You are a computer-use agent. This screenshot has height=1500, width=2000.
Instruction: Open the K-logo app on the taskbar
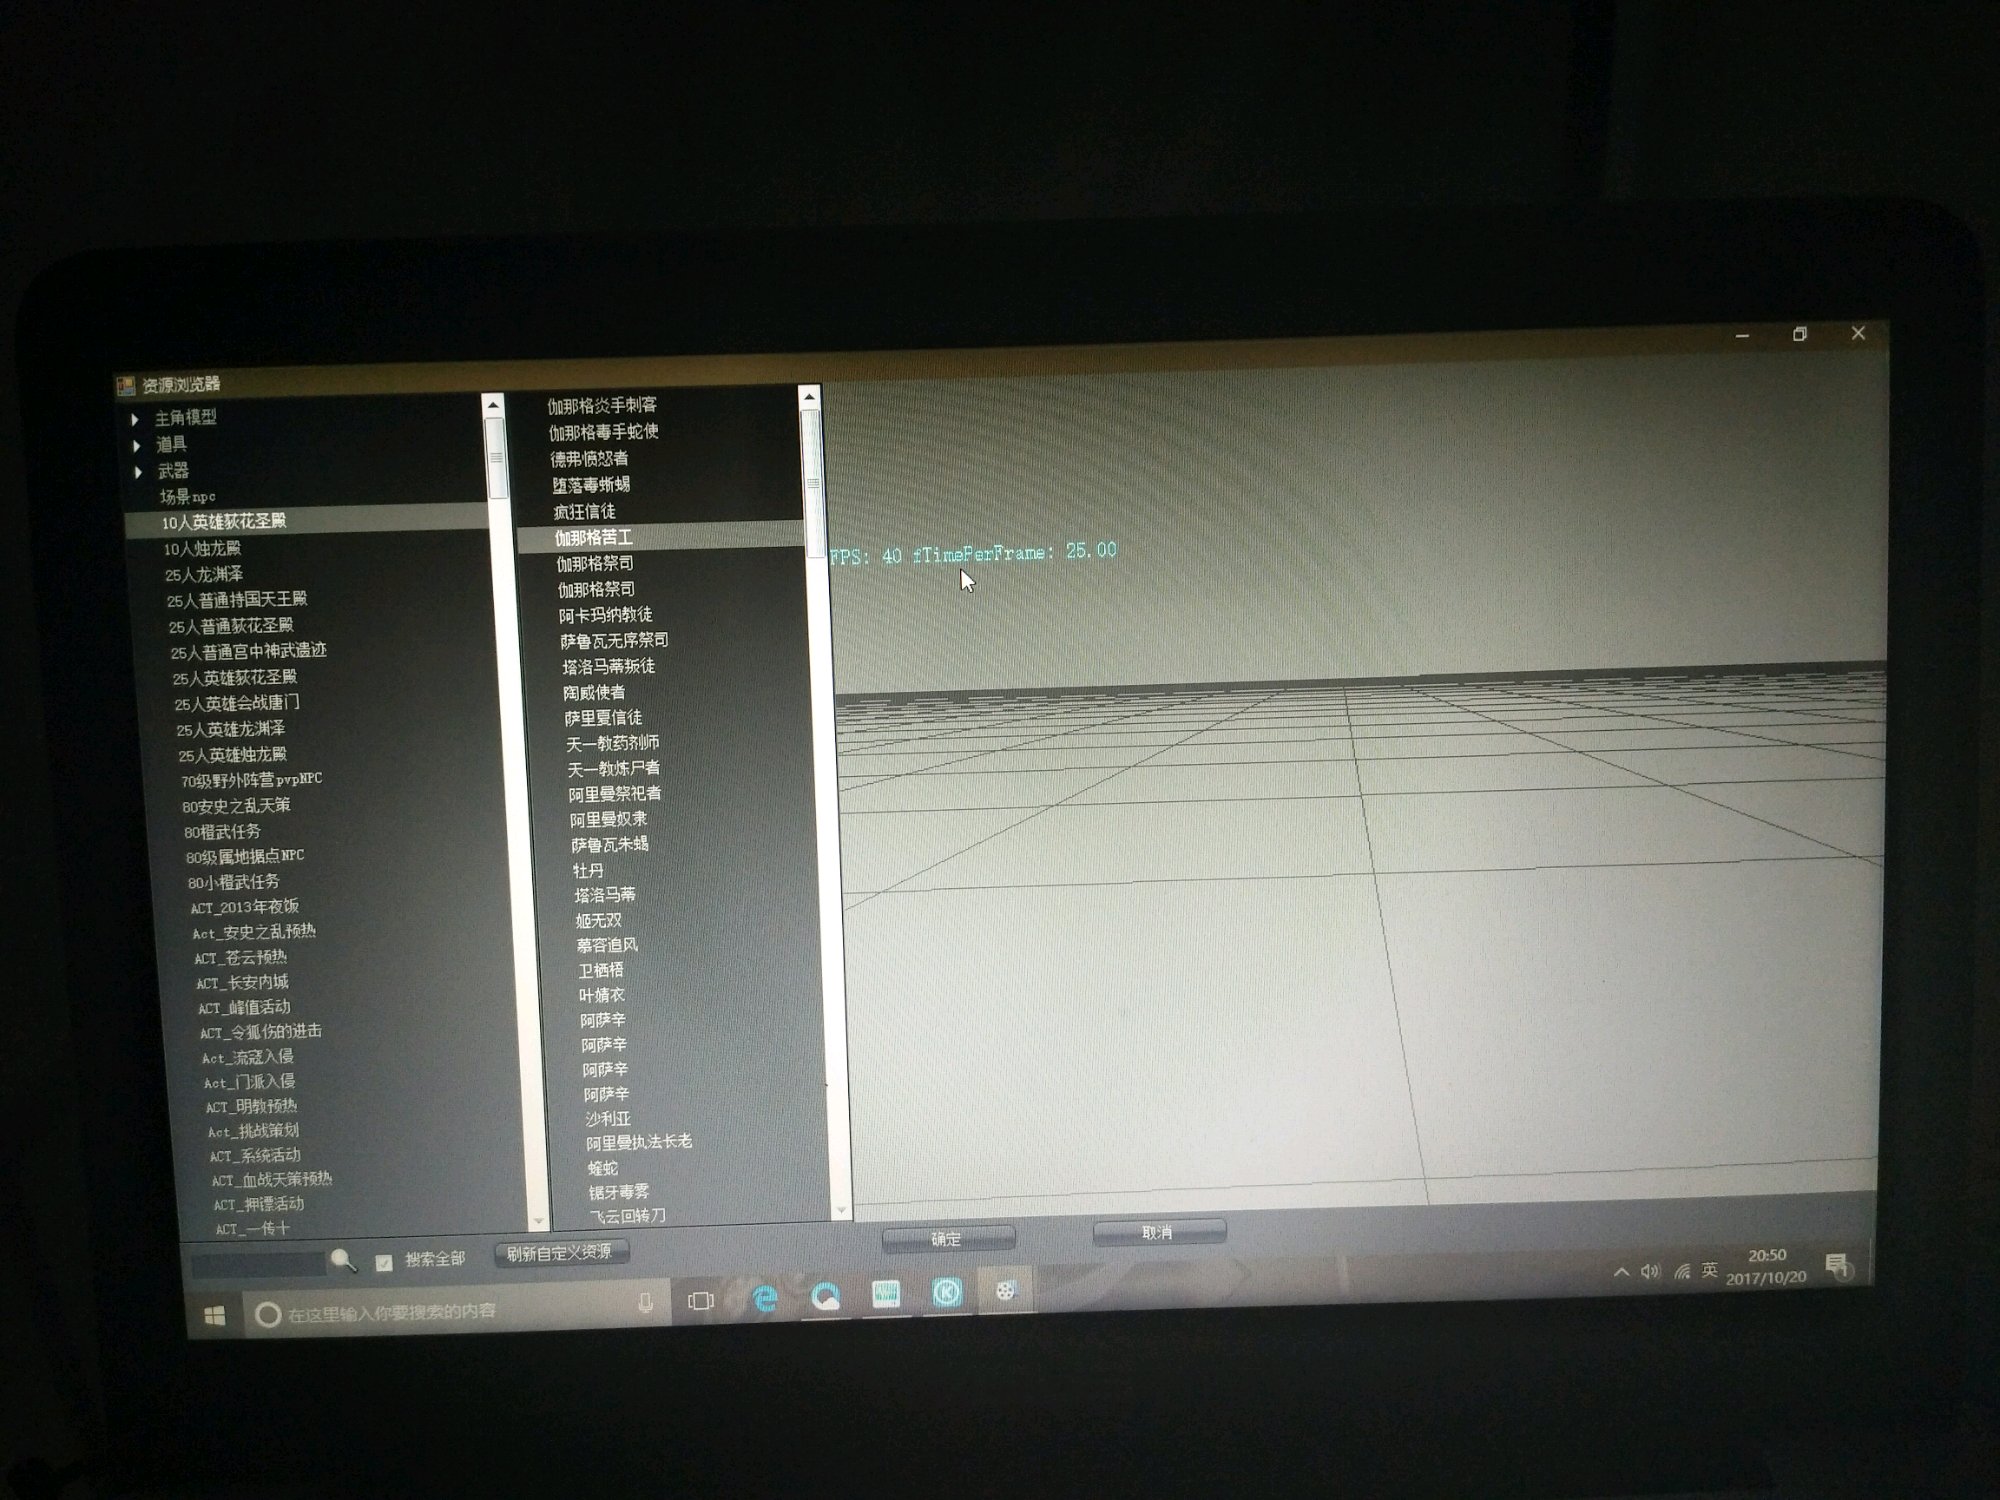[x=946, y=1292]
